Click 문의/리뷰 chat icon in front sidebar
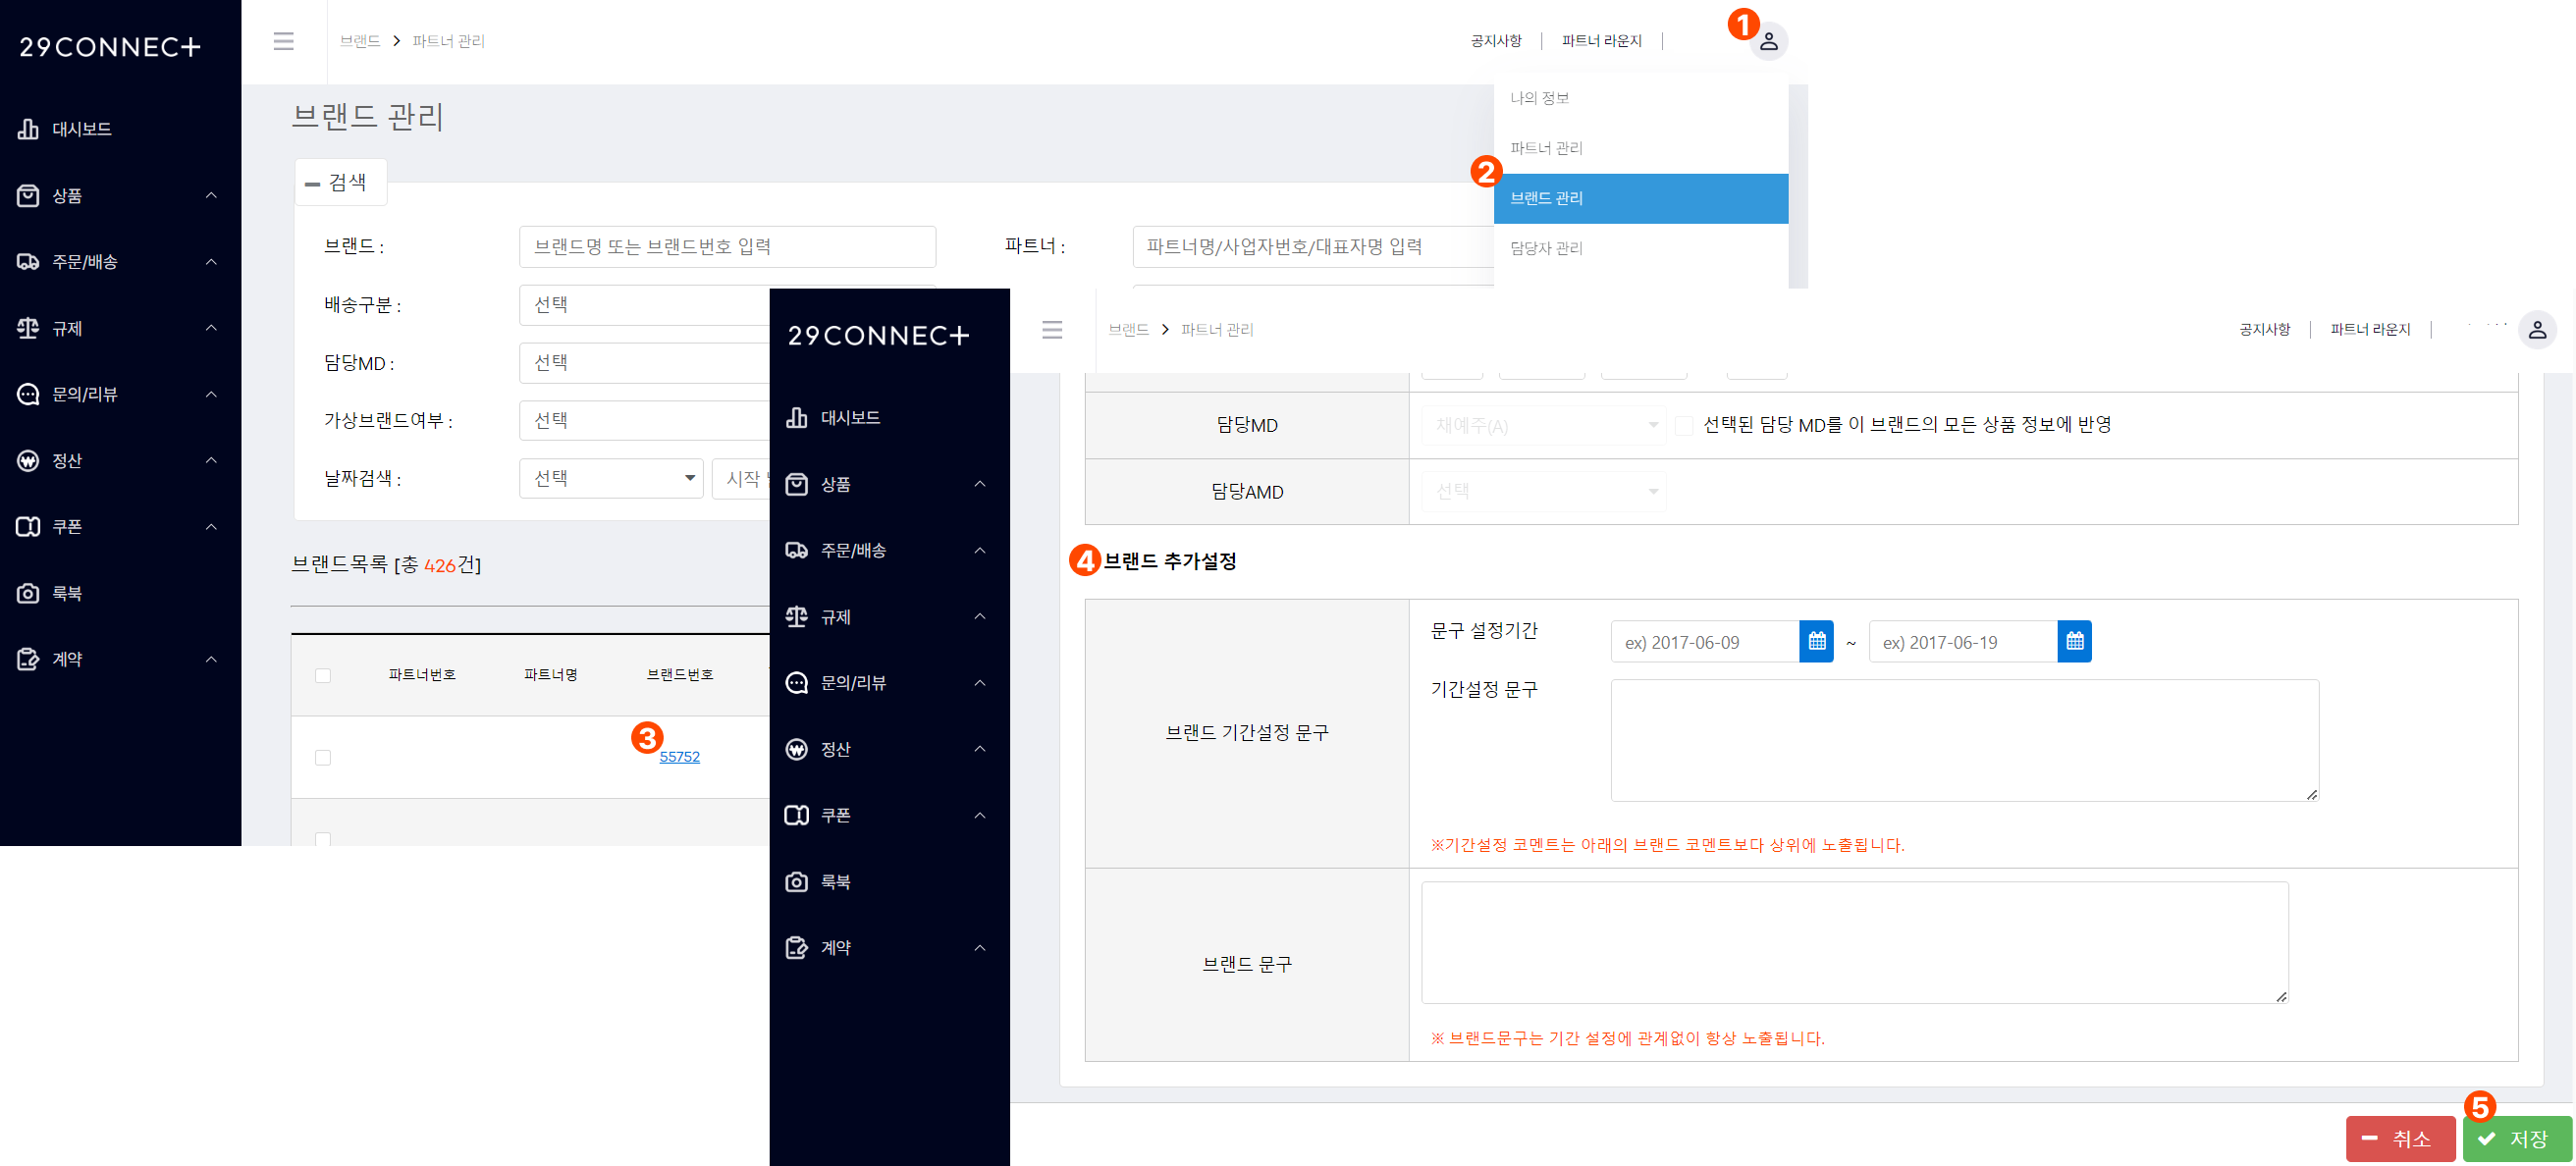Viewport: 2576px width, 1166px height. (x=796, y=682)
